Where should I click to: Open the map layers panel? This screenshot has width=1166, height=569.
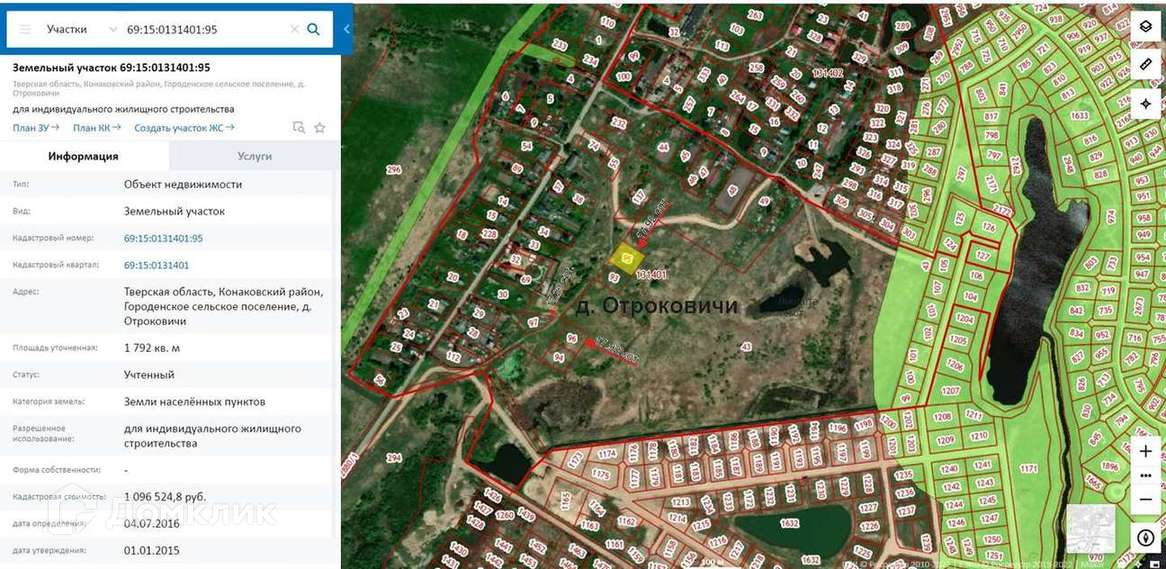pos(1146,26)
